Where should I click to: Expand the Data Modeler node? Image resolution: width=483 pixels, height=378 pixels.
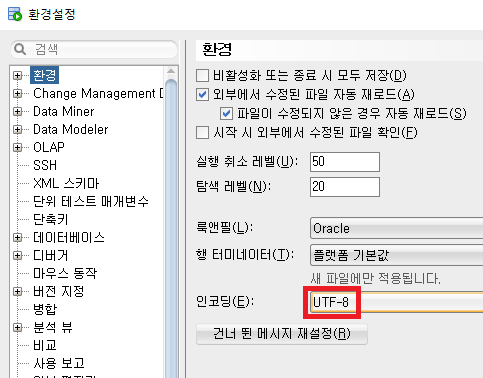click(x=18, y=130)
